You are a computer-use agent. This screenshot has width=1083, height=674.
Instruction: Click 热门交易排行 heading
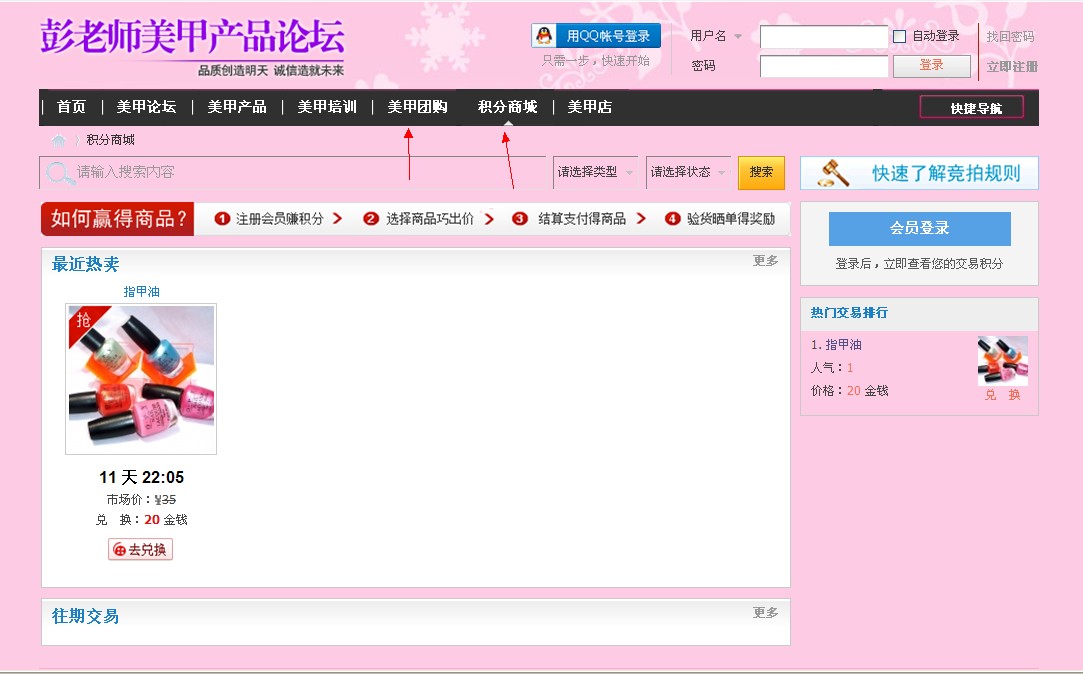[x=849, y=313]
